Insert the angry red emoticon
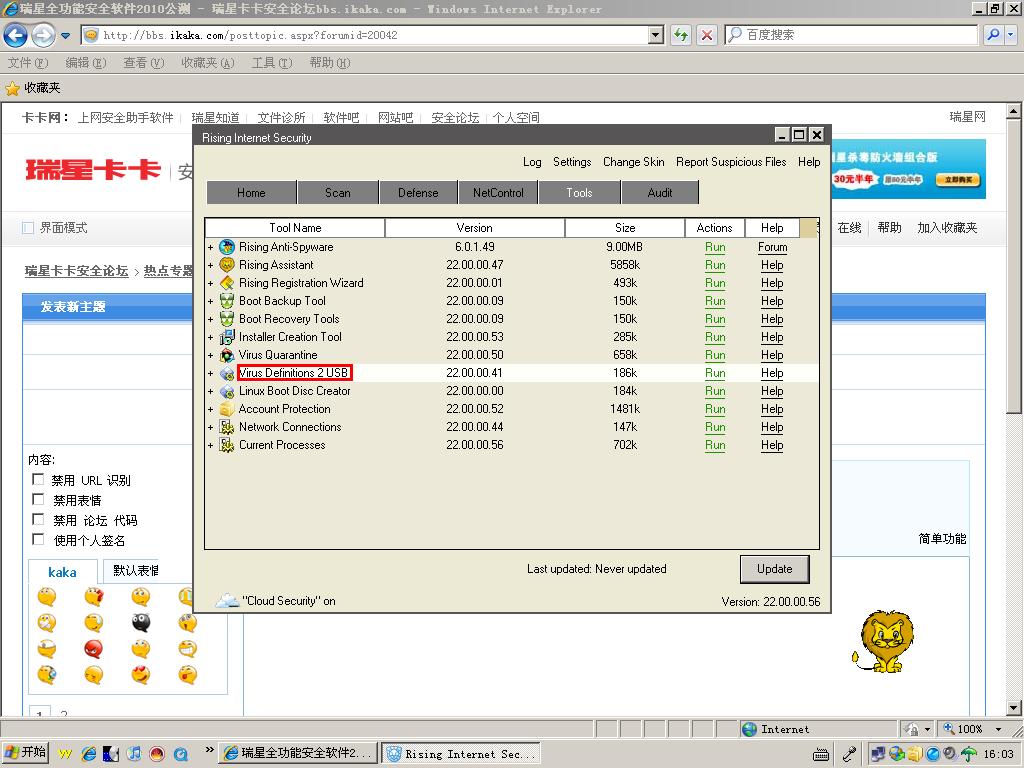This screenshot has height=768, width=1024. (x=93, y=648)
